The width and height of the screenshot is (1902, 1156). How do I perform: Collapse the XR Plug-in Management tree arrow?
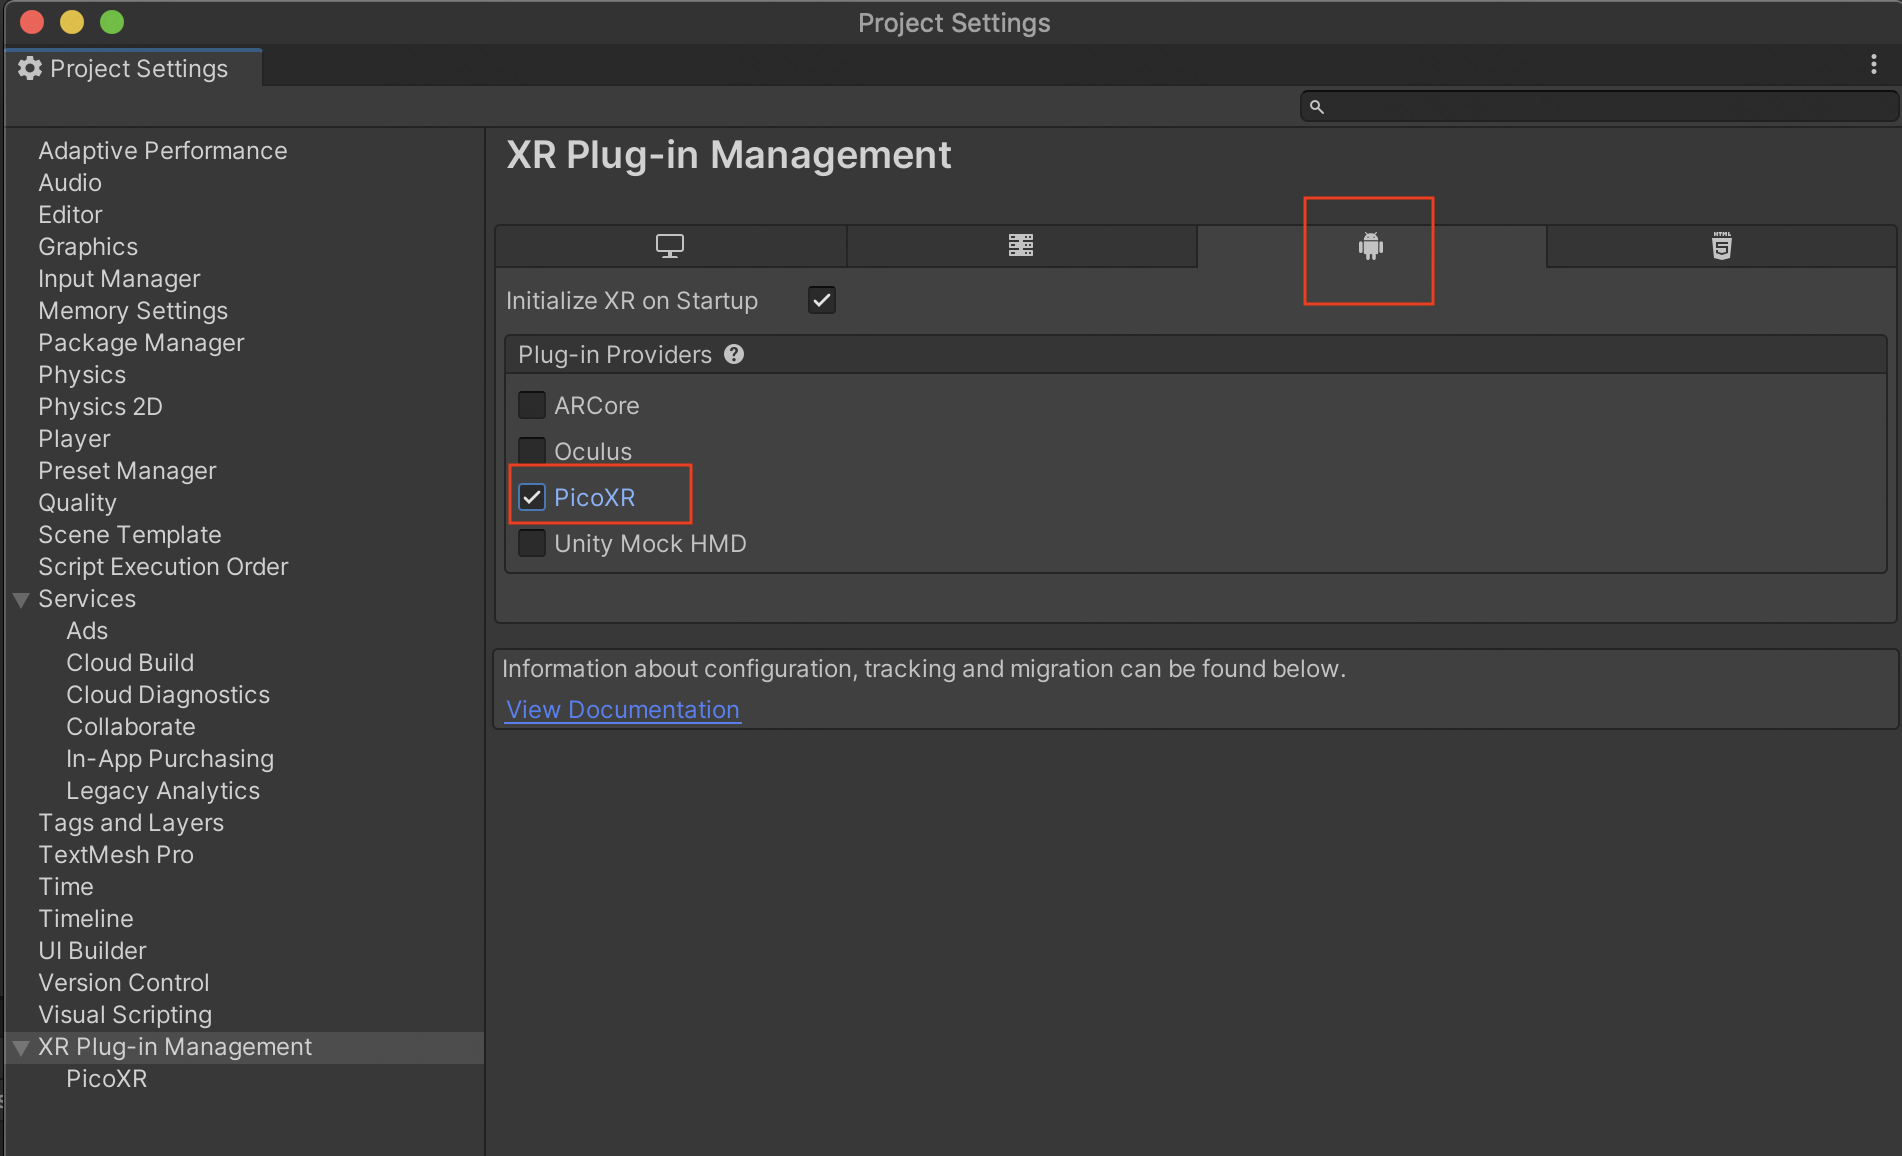21,1048
